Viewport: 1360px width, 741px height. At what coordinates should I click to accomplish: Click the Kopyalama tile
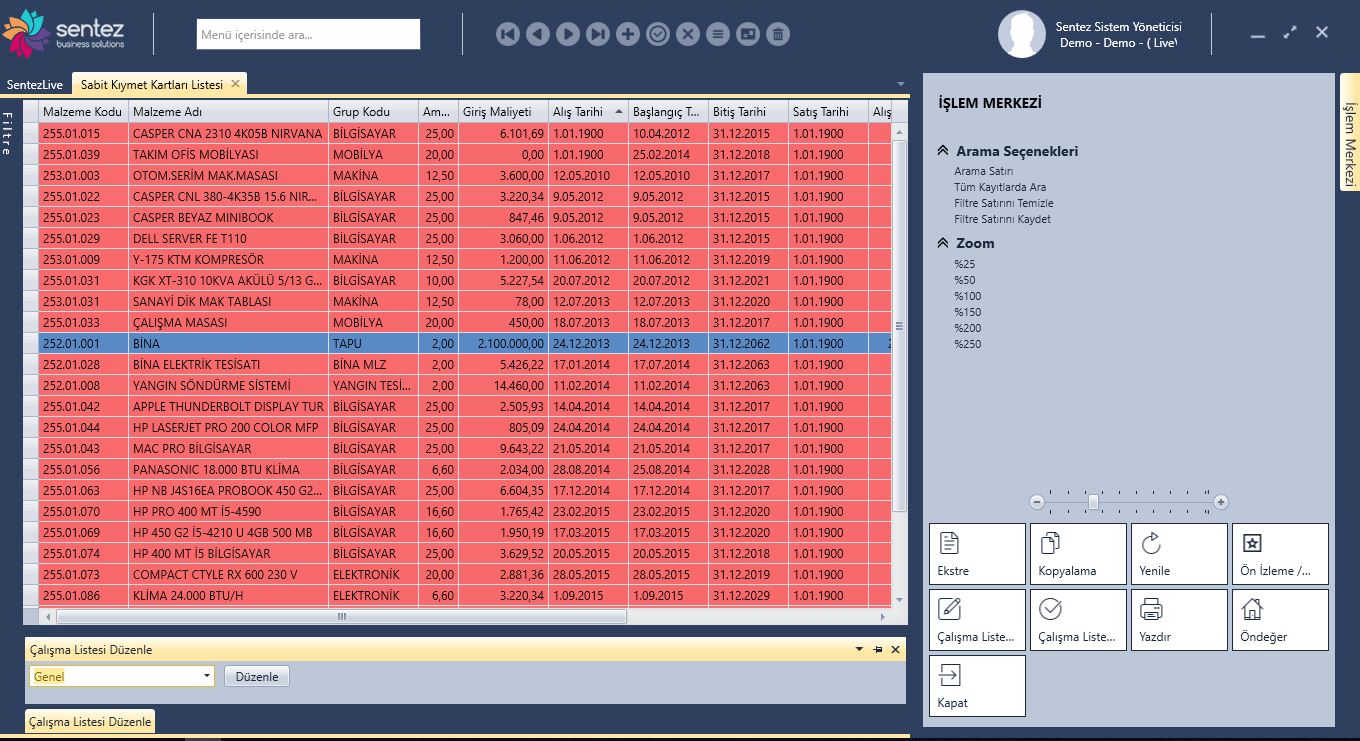pyautogui.click(x=1078, y=554)
